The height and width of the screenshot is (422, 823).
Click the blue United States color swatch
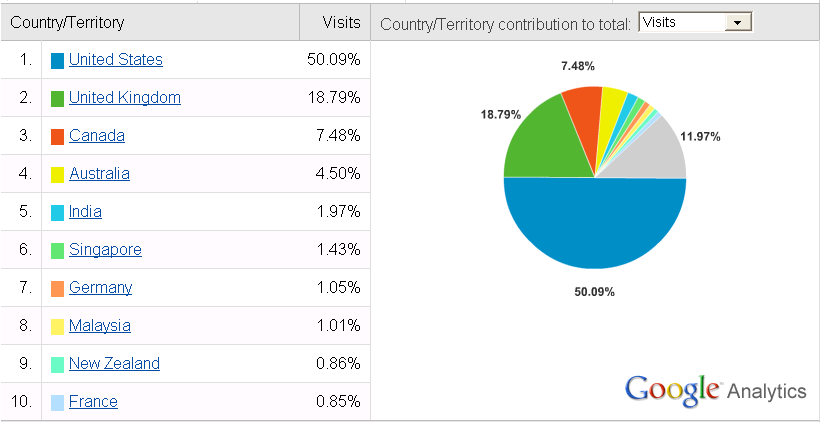click(x=58, y=61)
